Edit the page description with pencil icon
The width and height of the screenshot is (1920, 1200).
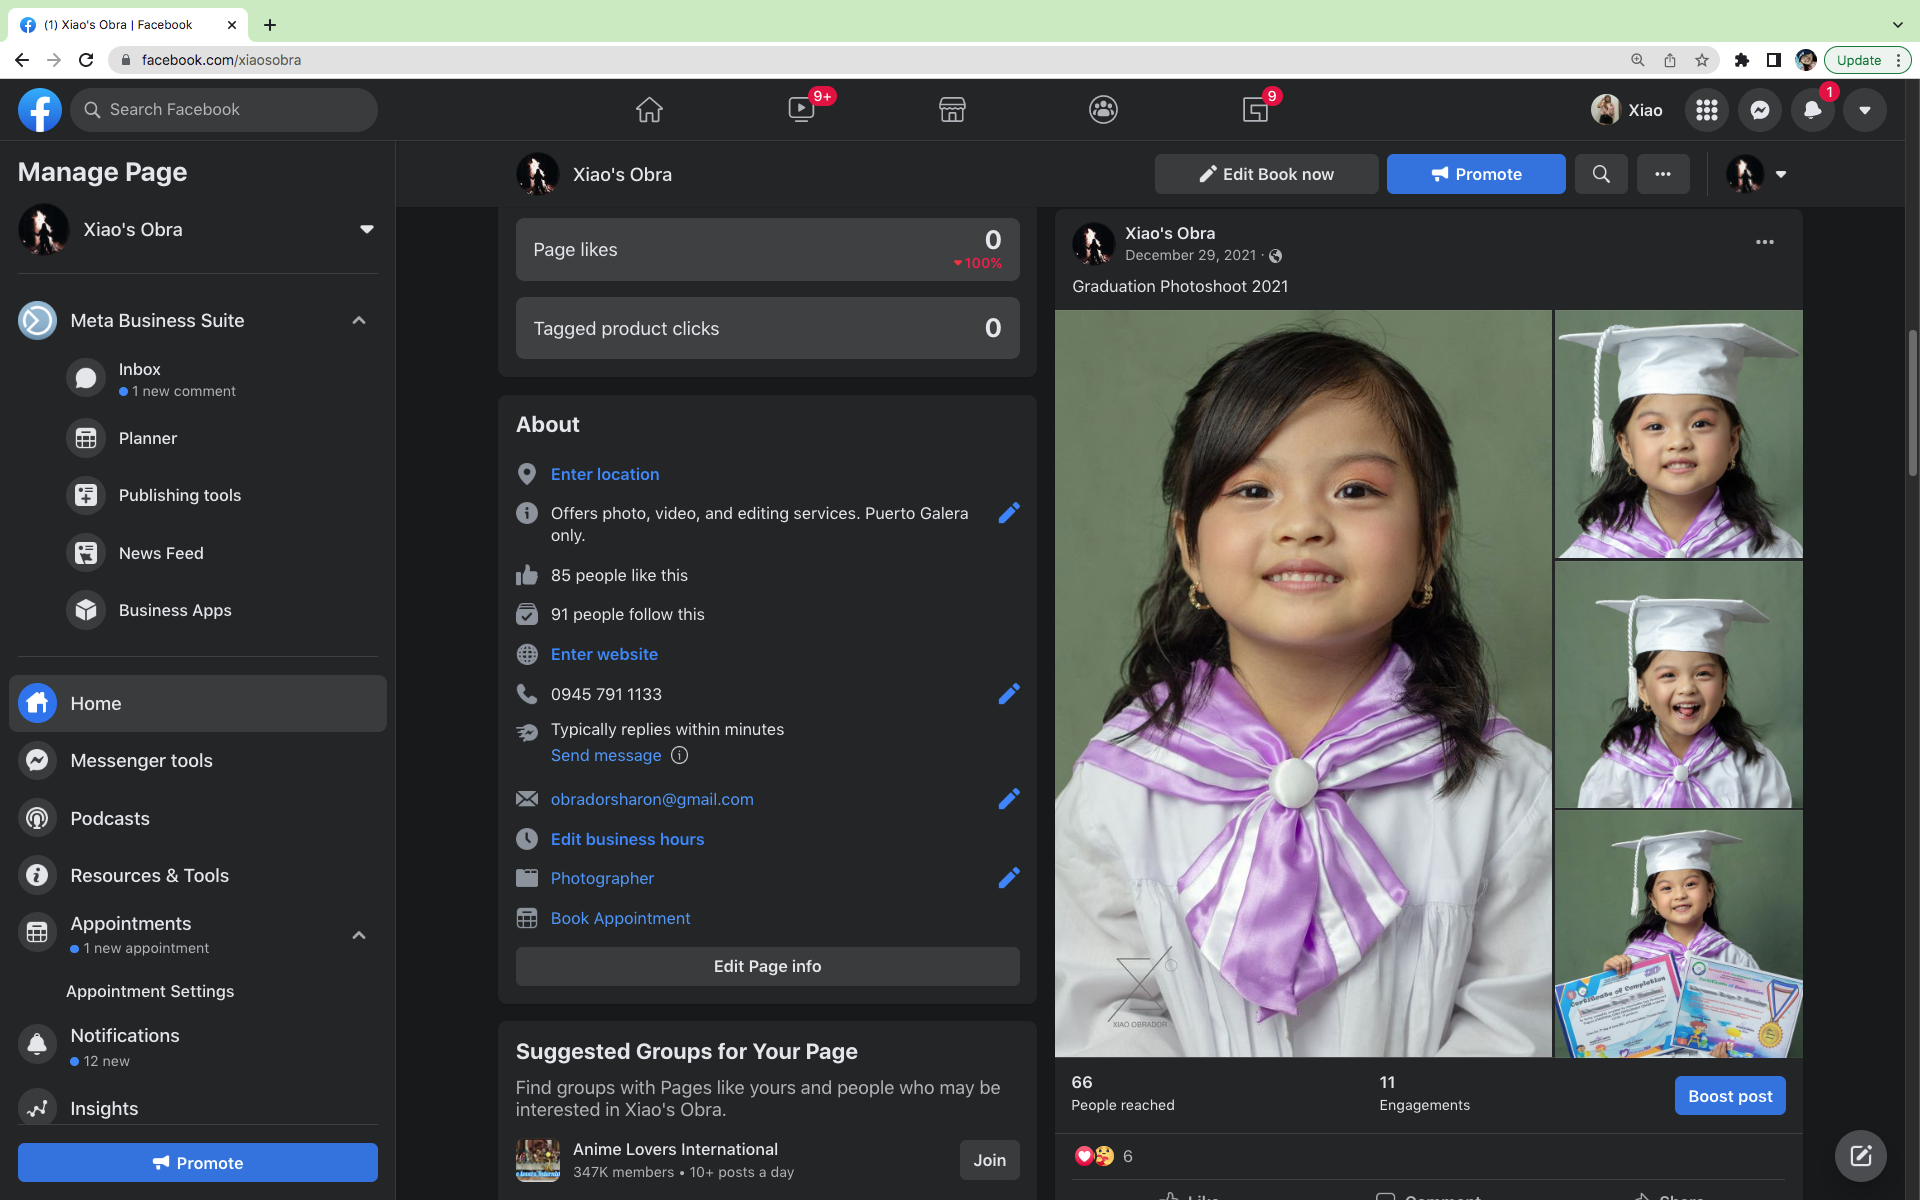[1009, 513]
